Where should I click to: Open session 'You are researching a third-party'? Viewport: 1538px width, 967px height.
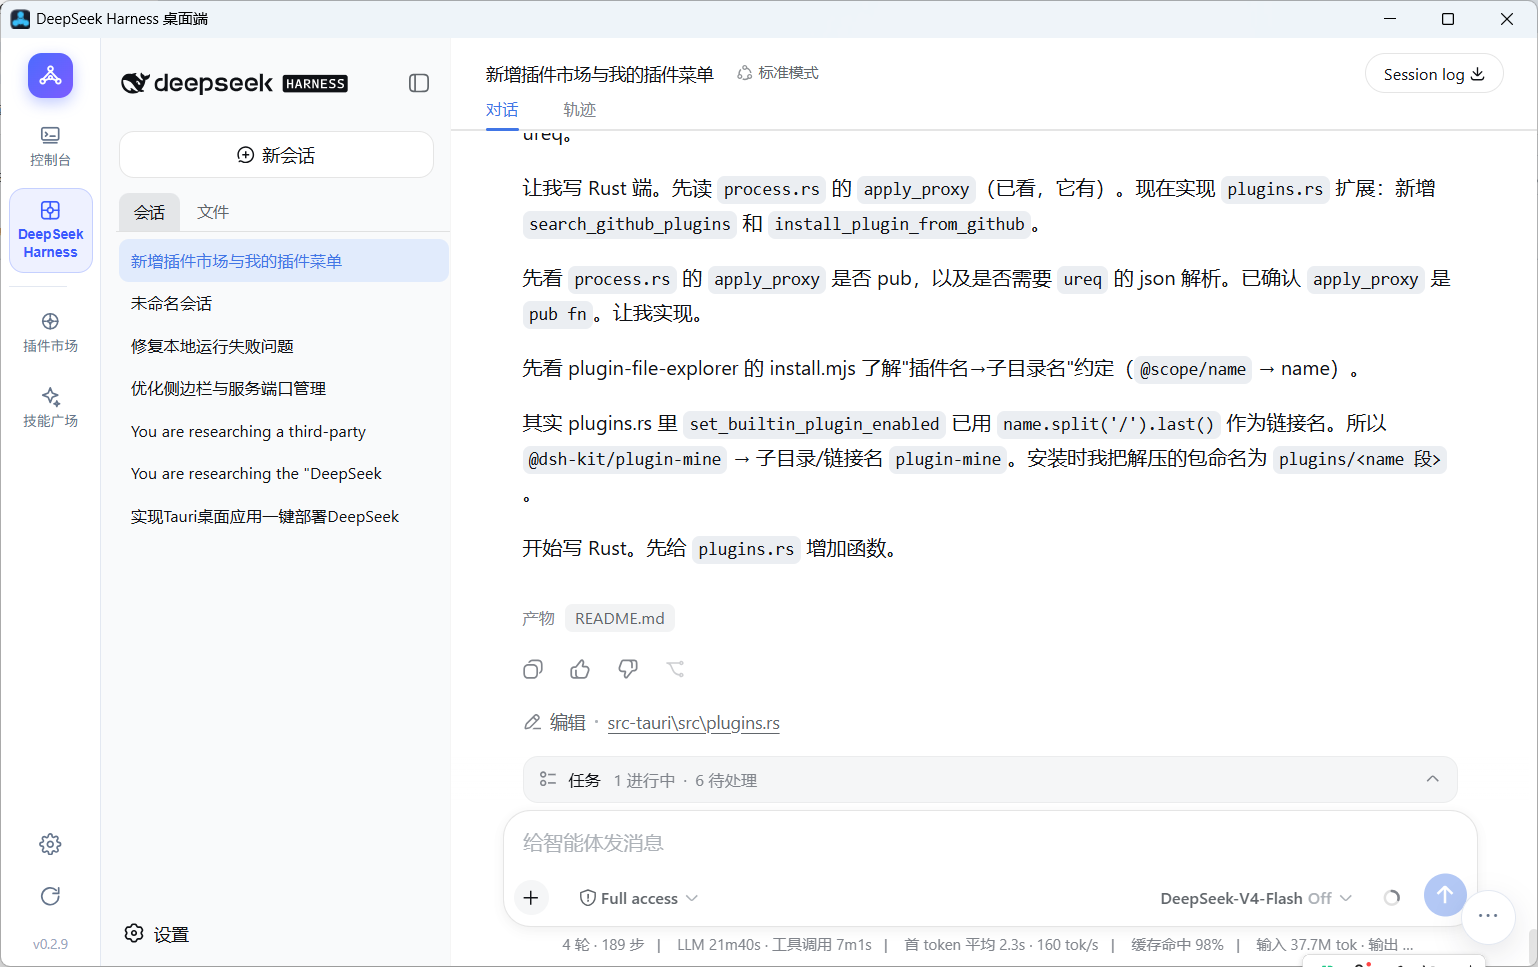[x=284, y=431]
